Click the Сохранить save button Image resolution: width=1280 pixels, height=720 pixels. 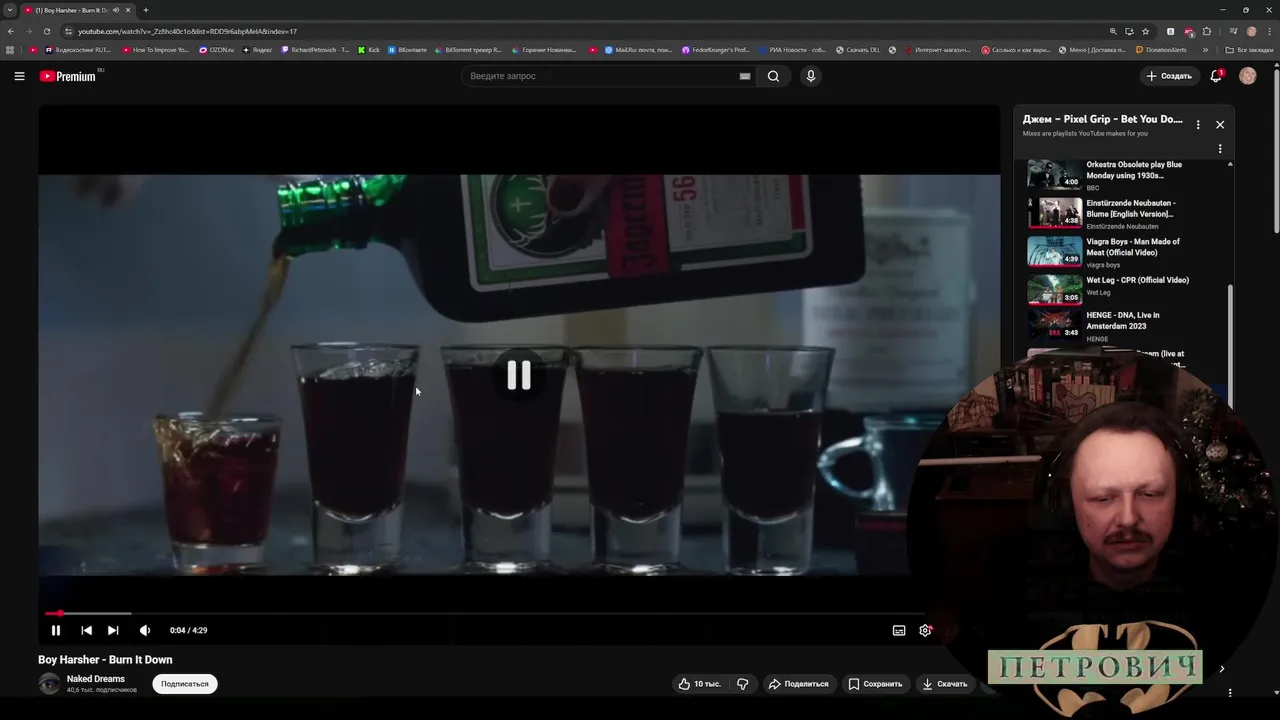coord(875,684)
